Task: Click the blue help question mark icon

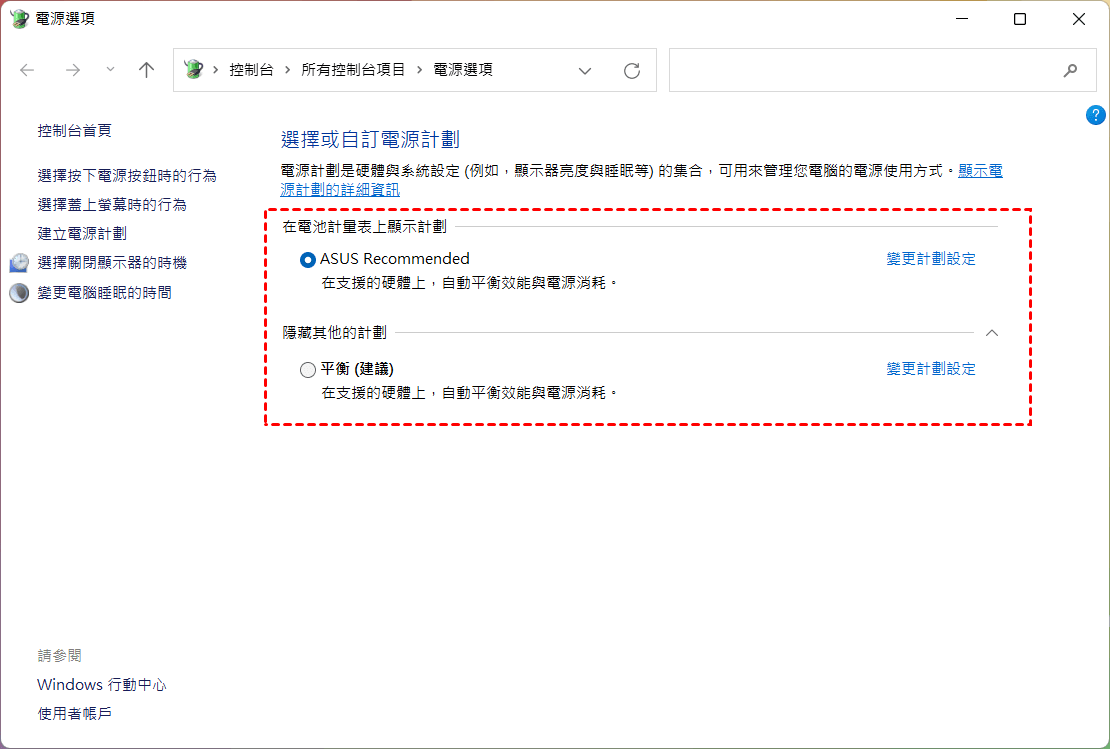Action: point(1095,115)
